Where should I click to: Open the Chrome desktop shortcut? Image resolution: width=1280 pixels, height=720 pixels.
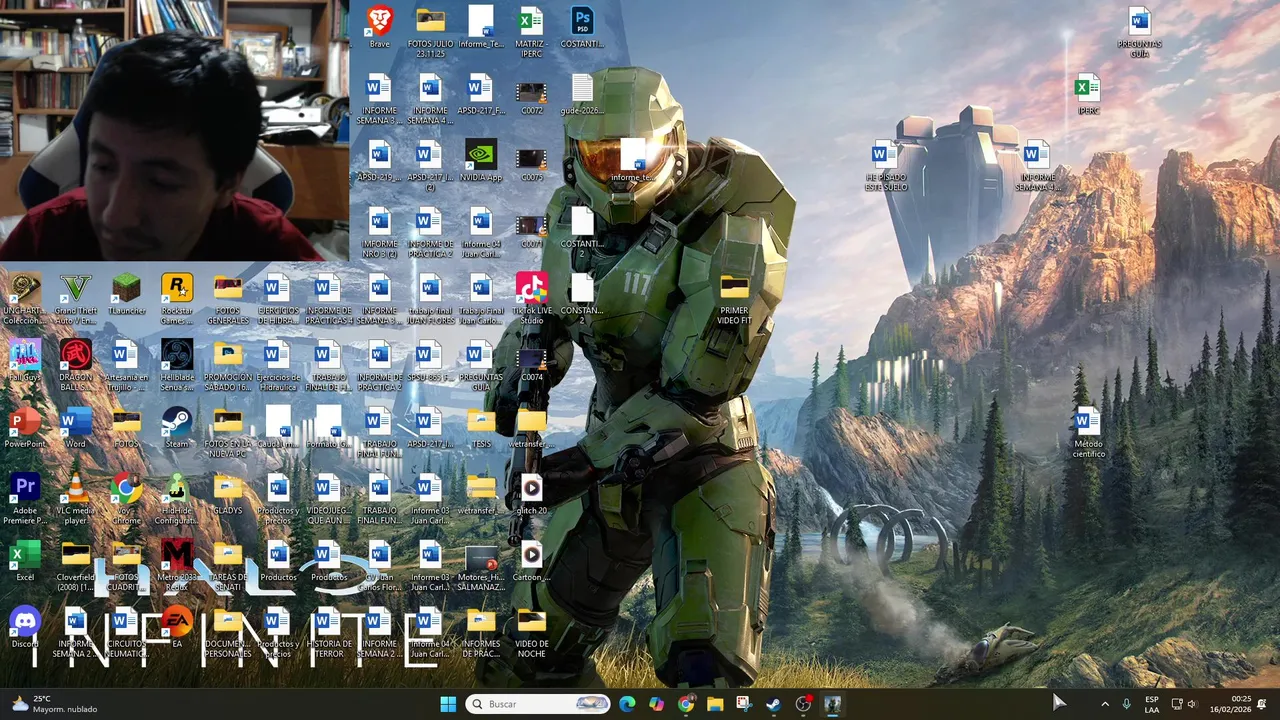(x=126, y=499)
